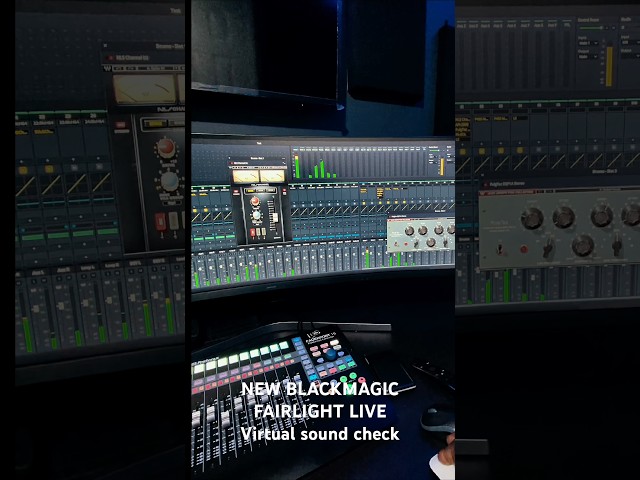640x480 pixels.
Task: Toggle first grey channel button in right view
Action: 538,150
